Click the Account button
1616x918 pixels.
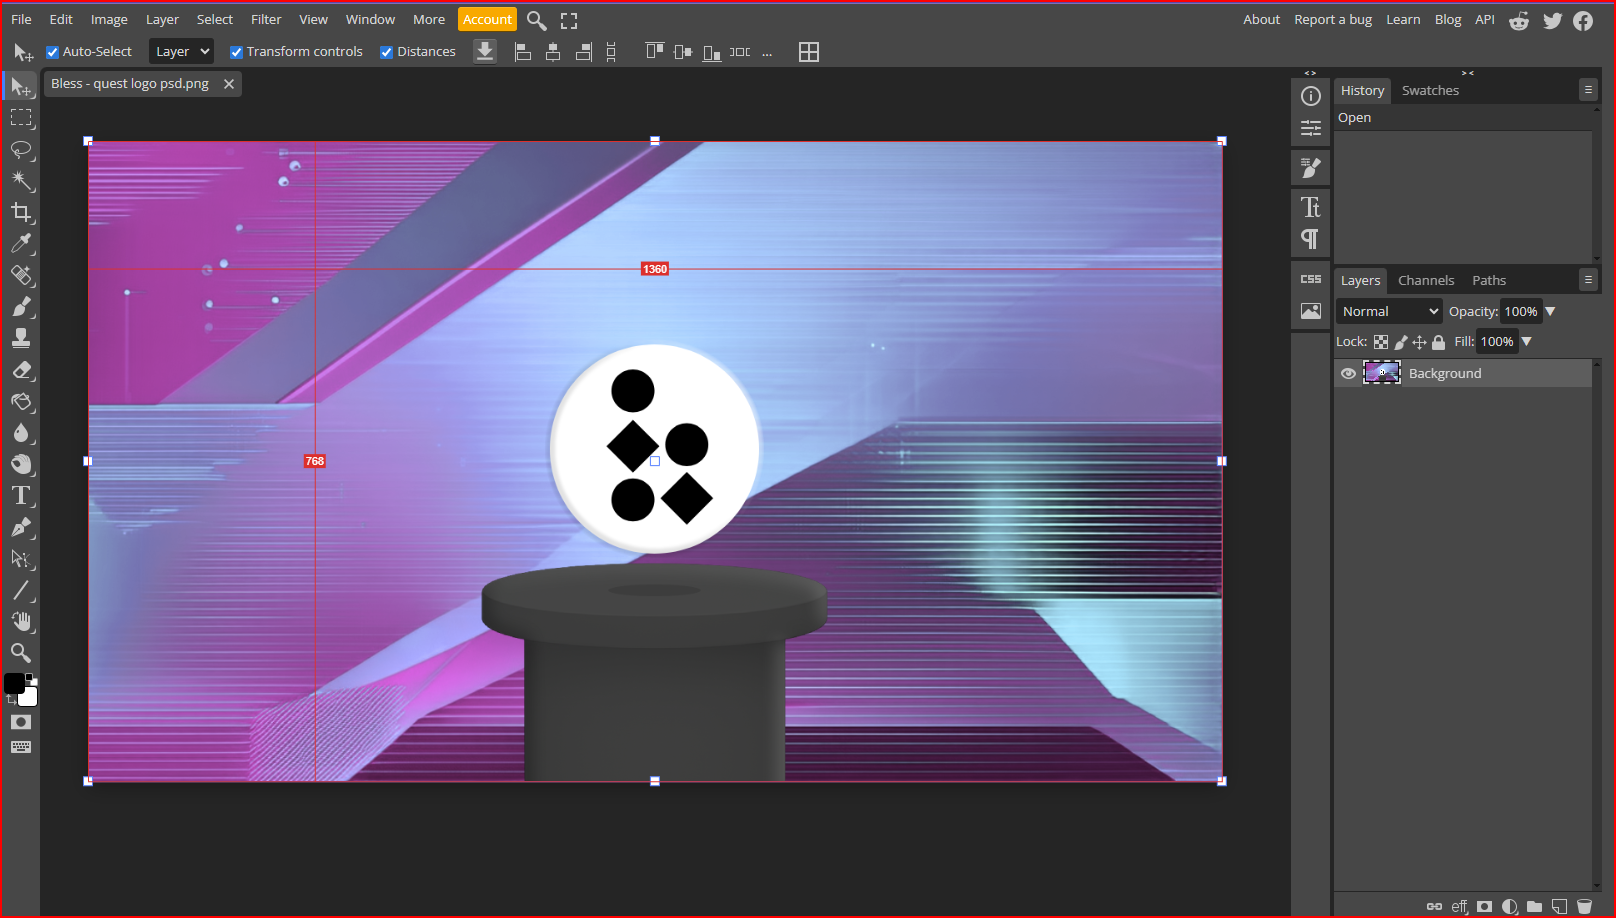pos(487,20)
